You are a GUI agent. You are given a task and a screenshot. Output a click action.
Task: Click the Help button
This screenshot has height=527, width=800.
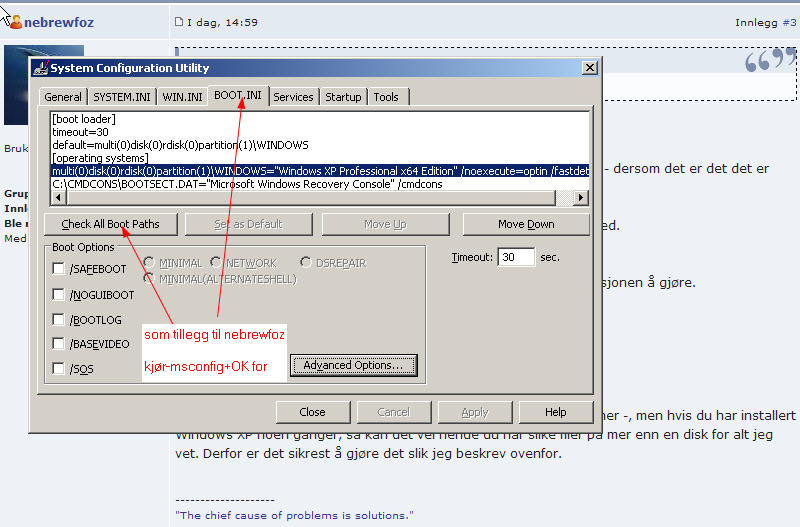(556, 412)
